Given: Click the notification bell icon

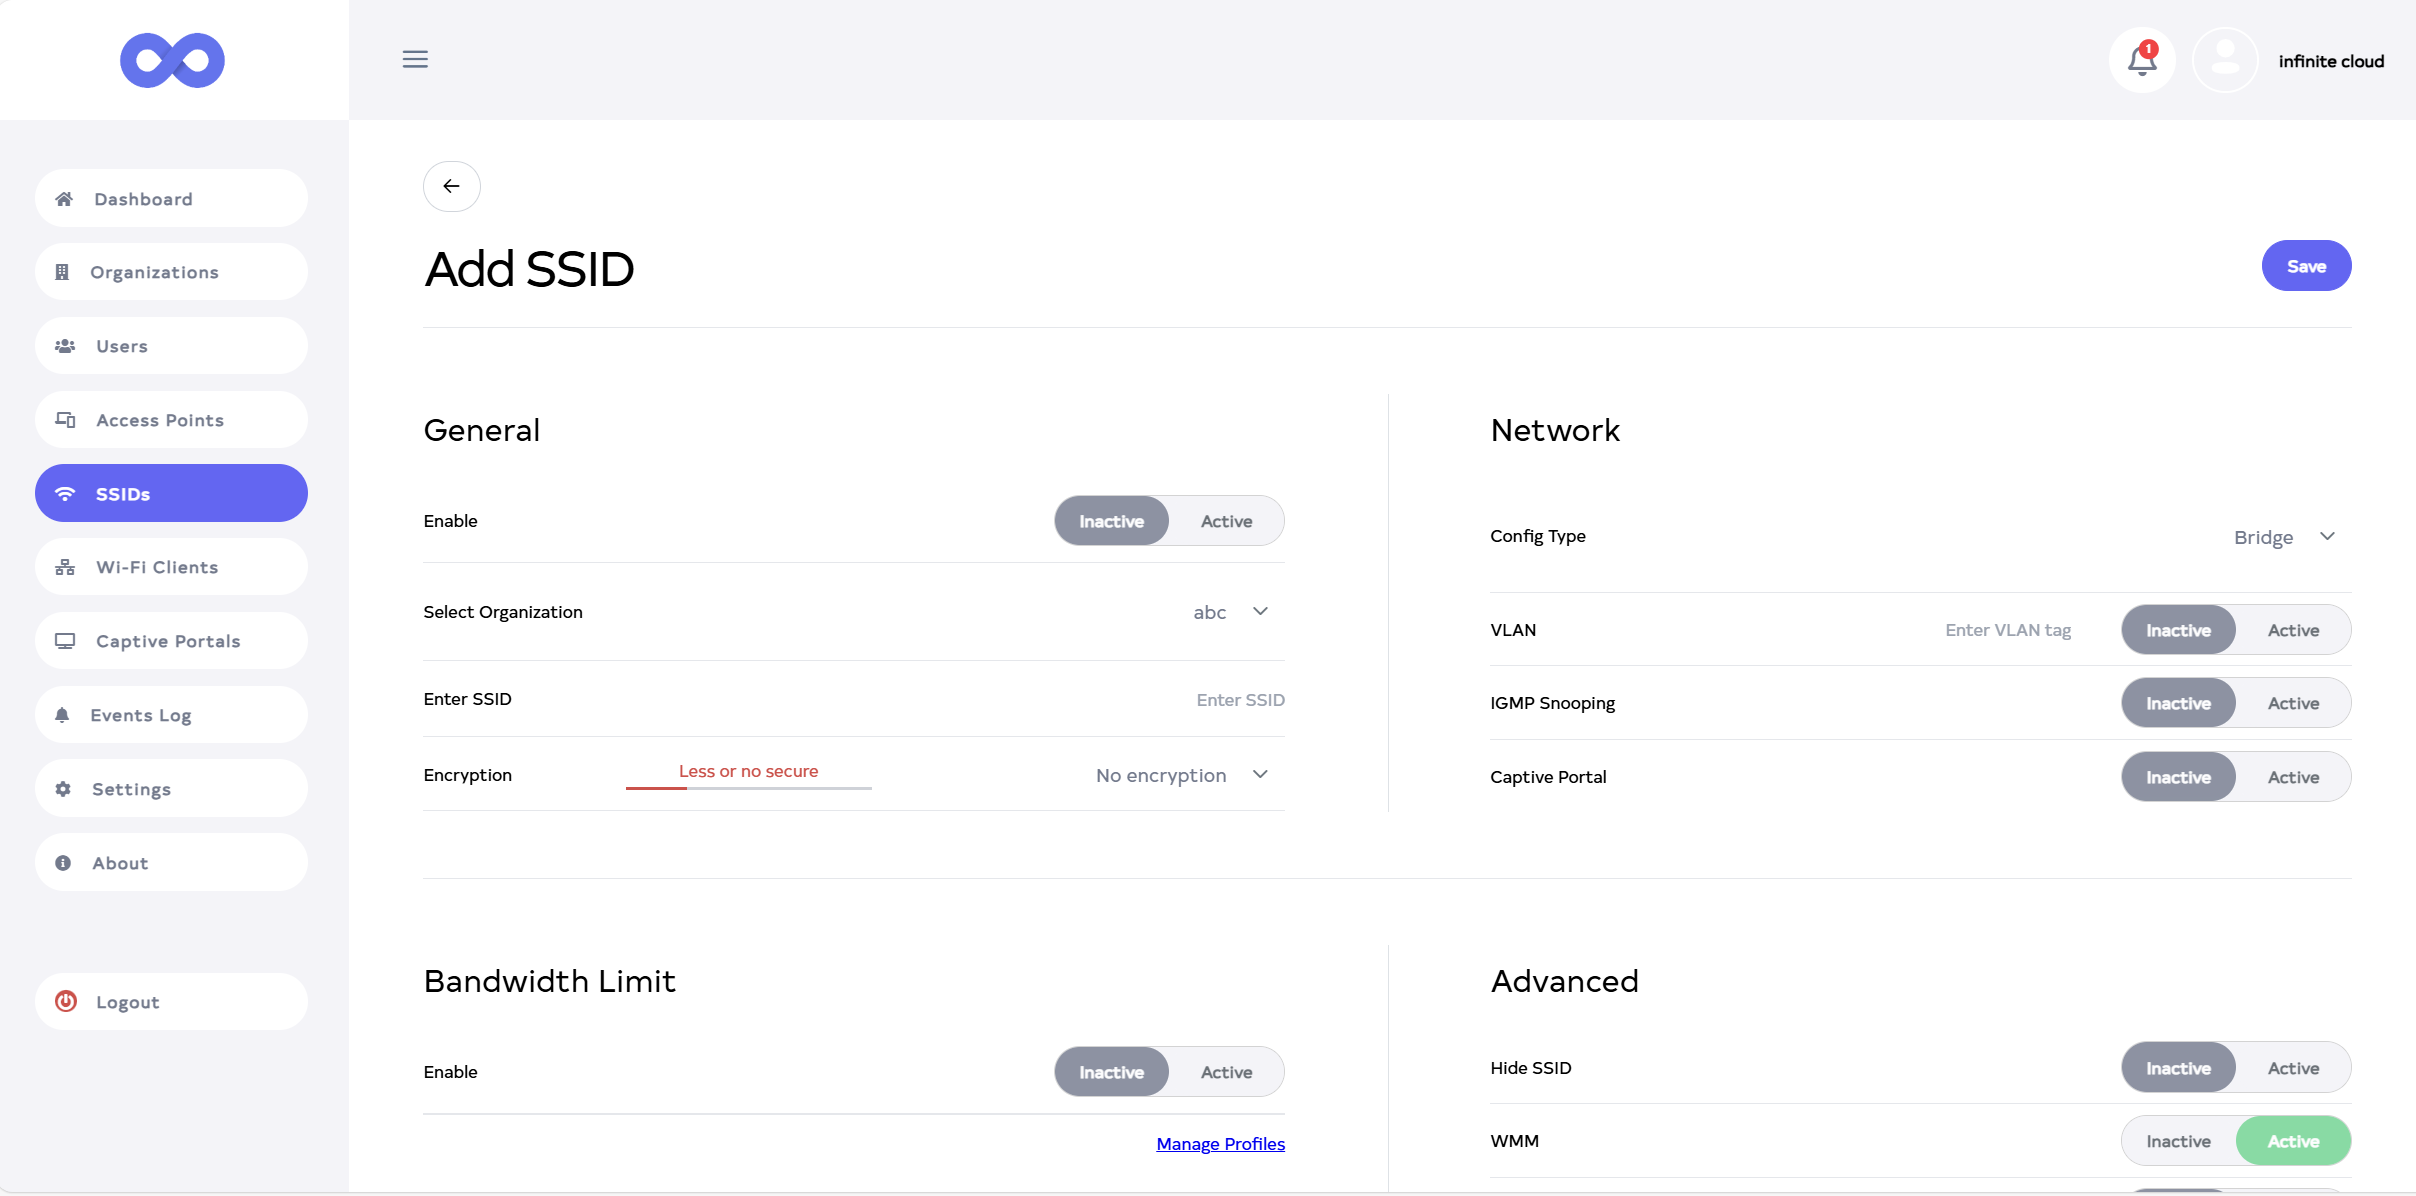Looking at the screenshot, I should pos(2141,60).
